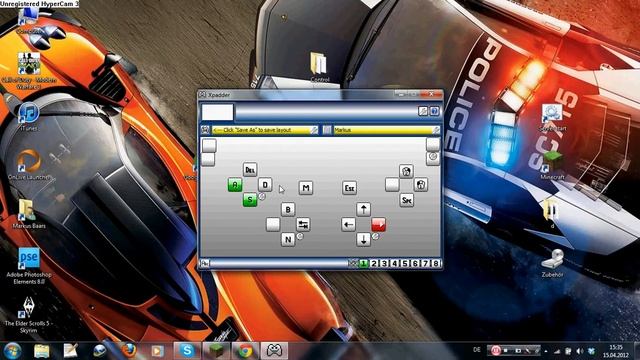Open the OnLive Launcher desktop shortcut

[29, 165]
